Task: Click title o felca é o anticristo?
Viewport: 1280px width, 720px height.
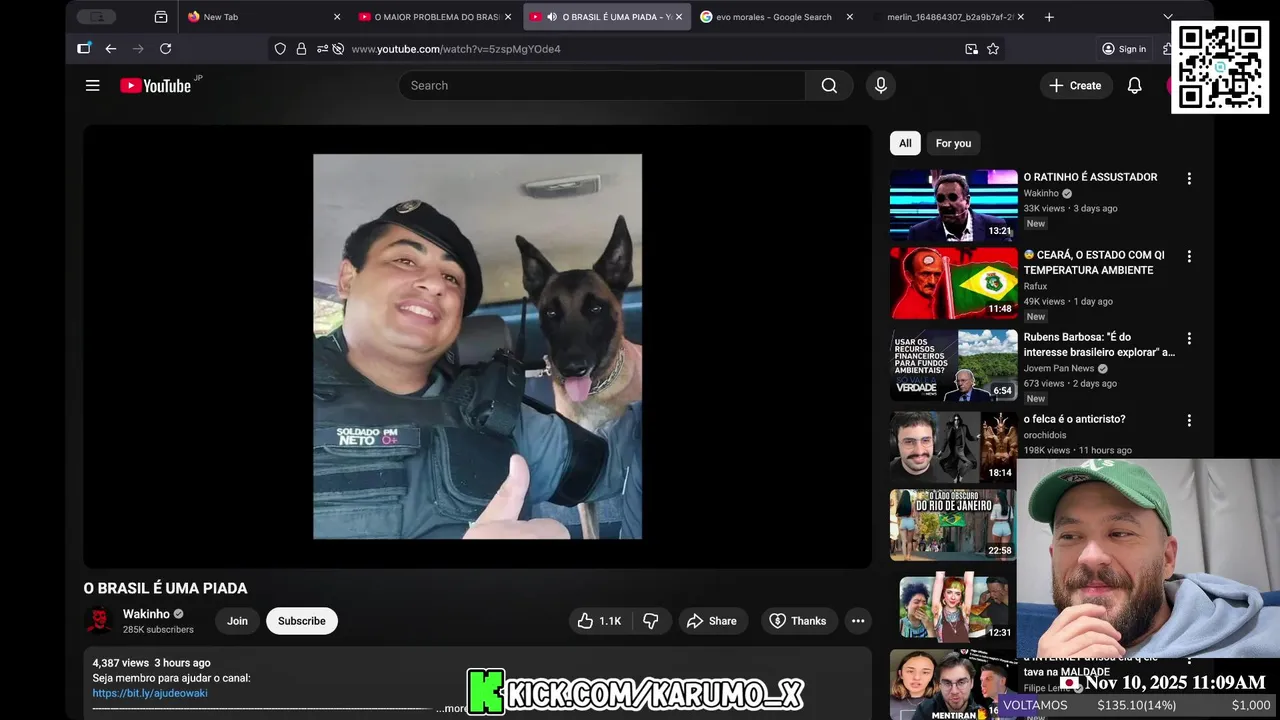Action: (1074, 419)
